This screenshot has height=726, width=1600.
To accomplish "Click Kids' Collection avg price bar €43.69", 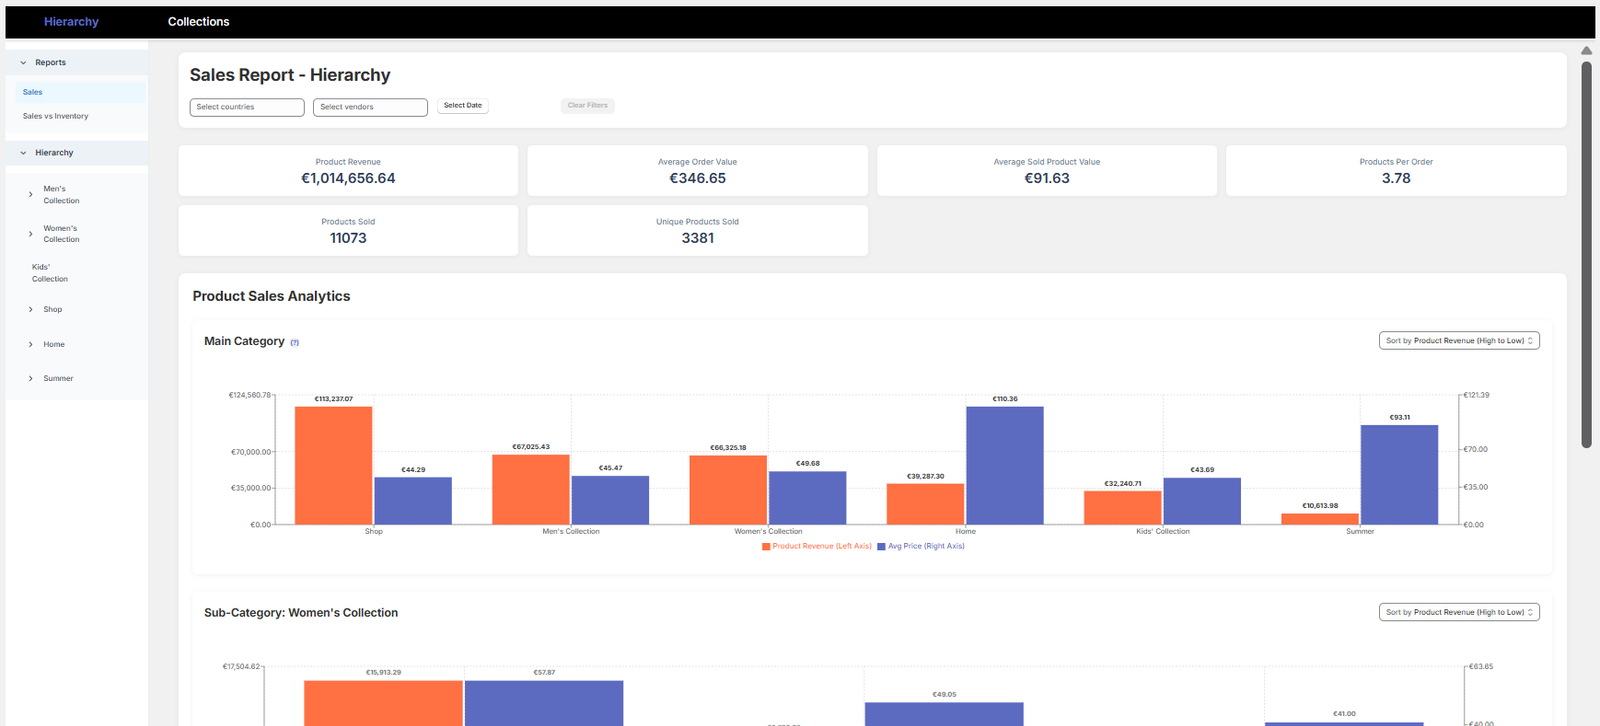I will click(x=1202, y=501).
